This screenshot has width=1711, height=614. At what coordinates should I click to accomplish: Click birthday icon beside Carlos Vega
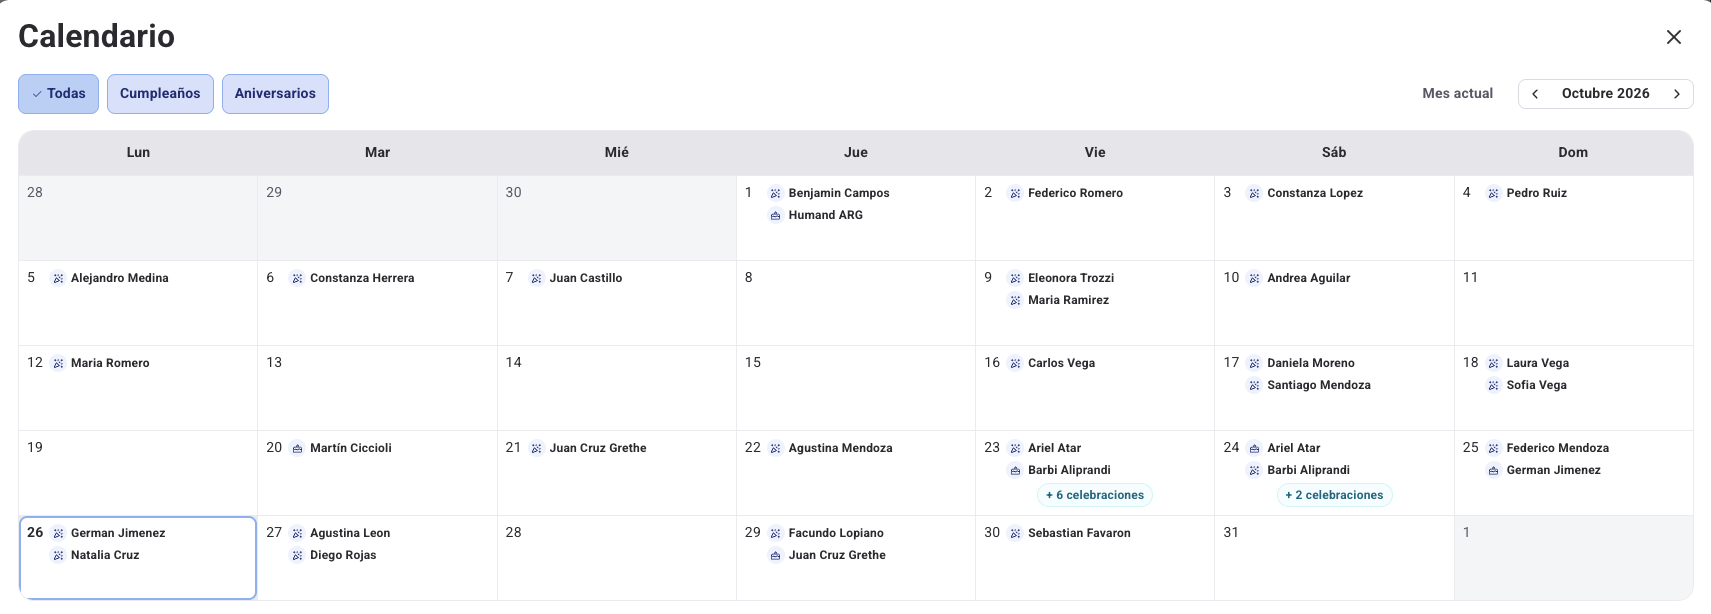[x=1015, y=363]
